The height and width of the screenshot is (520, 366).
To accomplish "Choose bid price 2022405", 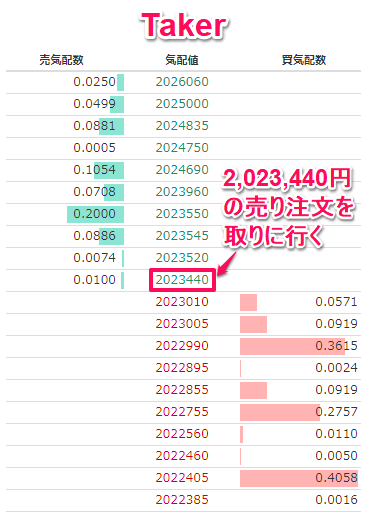I will coord(182,478).
